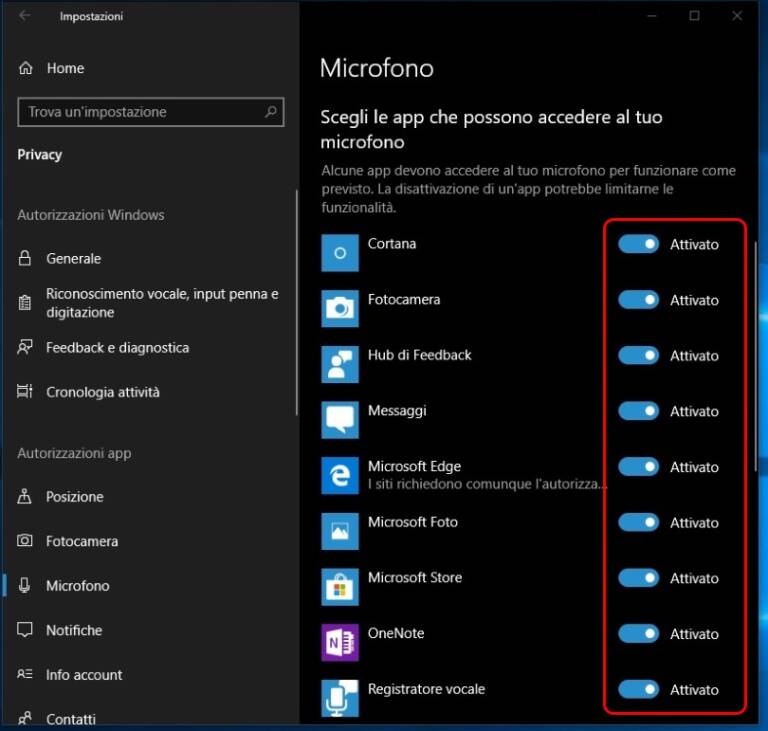Turn off Cortana microphone access

click(x=638, y=244)
